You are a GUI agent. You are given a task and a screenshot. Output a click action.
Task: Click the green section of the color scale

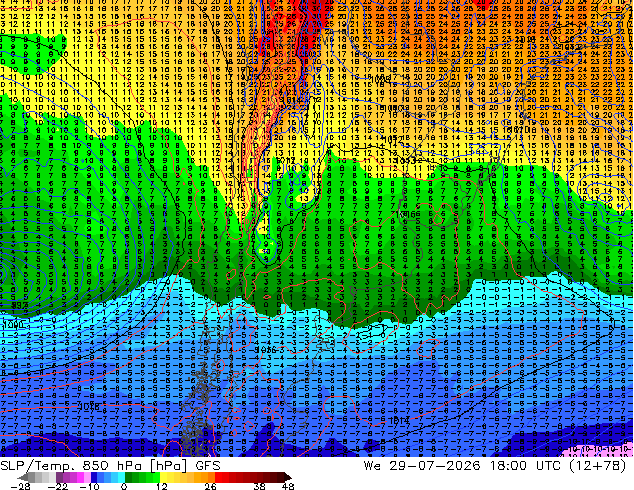[142, 477]
